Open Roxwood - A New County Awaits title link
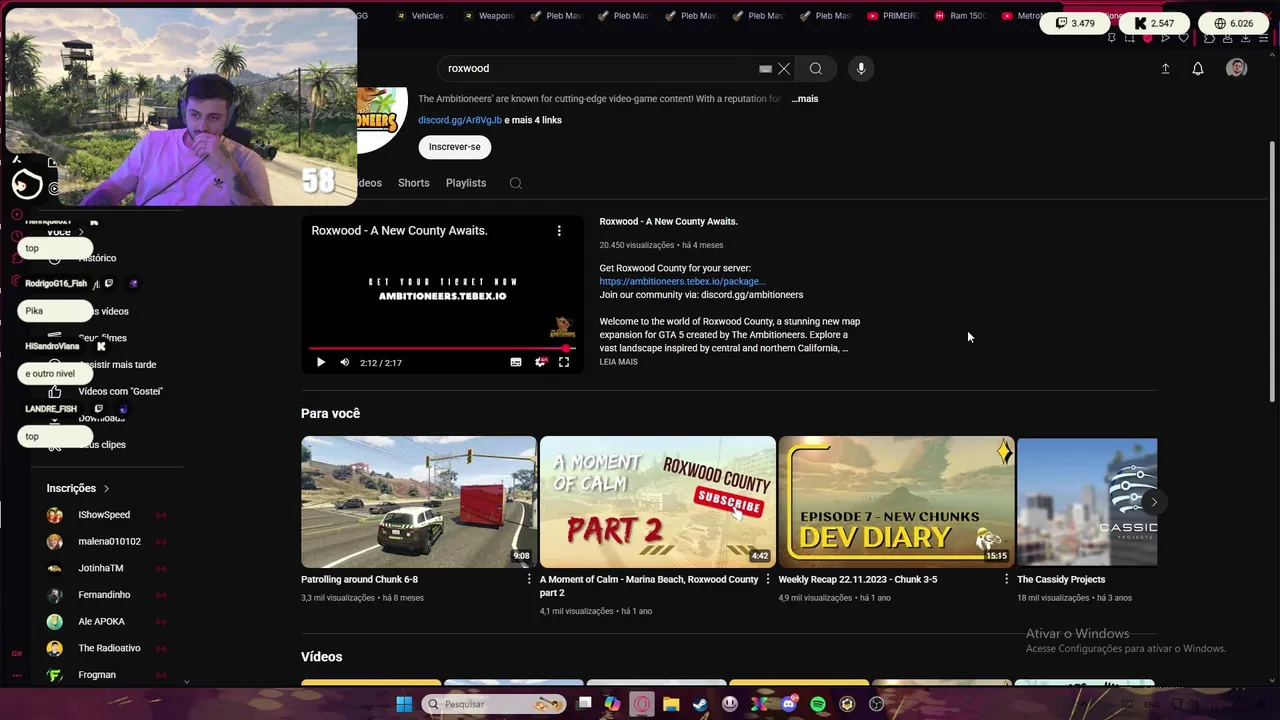This screenshot has width=1280, height=720. tap(668, 222)
